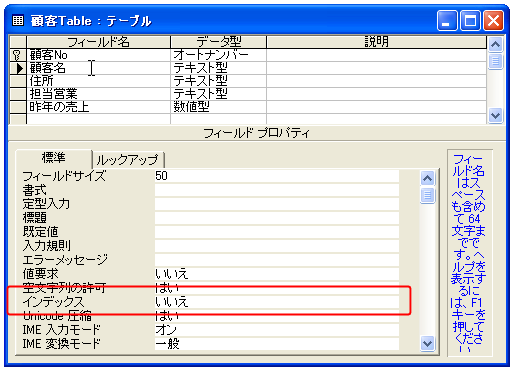Viewport: 512px width, 368px height.
Task: Click the オートナンバー data type cell
Action: pyautogui.click(x=218, y=55)
